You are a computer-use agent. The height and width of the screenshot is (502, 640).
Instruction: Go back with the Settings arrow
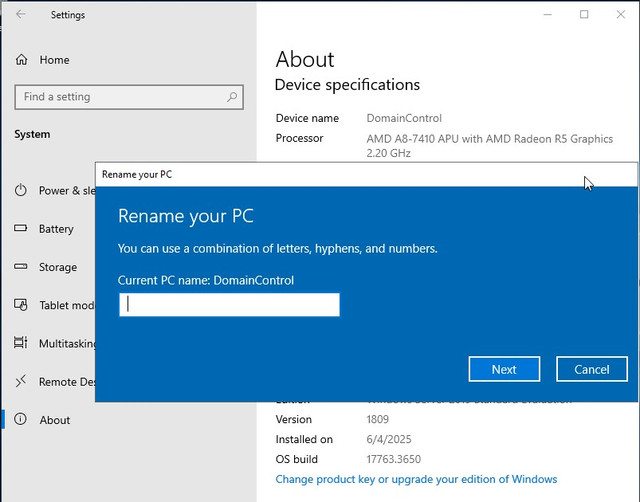[x=20, y=14]
